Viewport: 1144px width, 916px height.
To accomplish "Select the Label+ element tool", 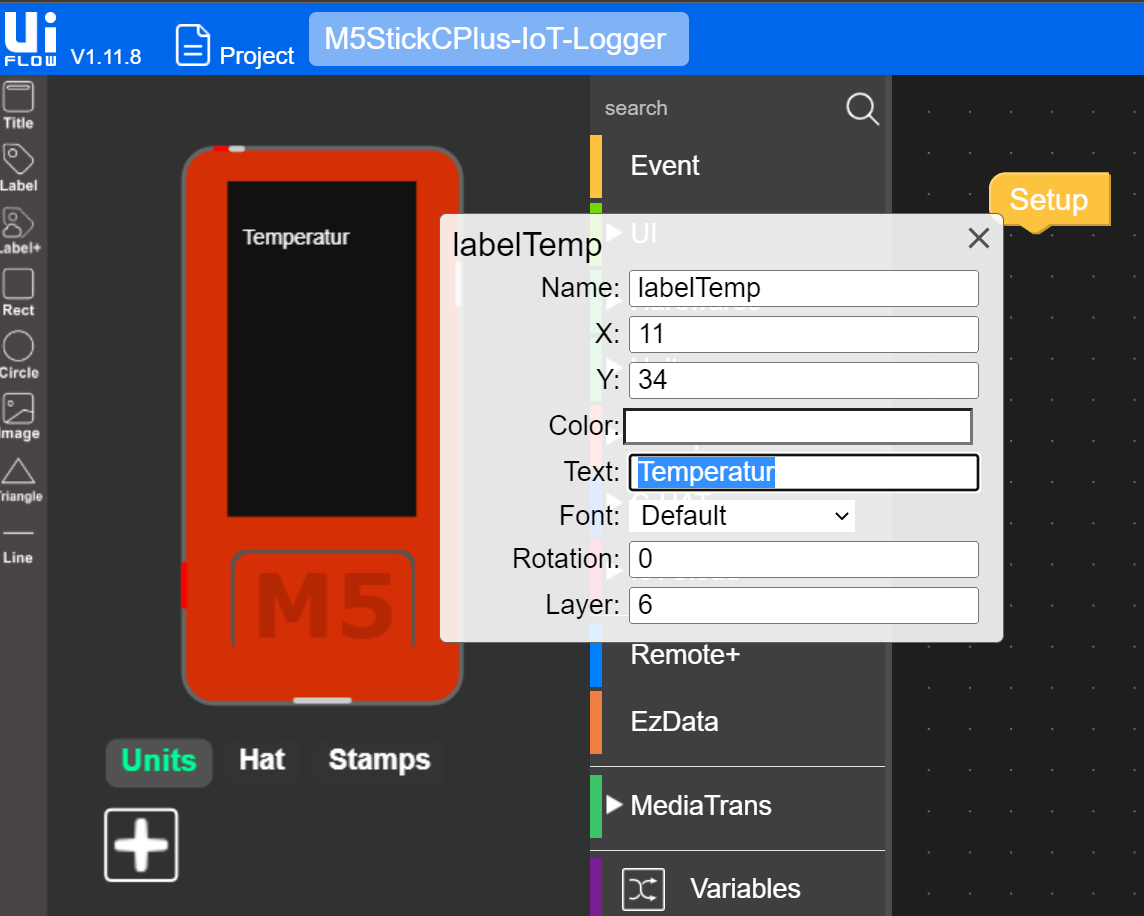I will [x=19, y=231].
